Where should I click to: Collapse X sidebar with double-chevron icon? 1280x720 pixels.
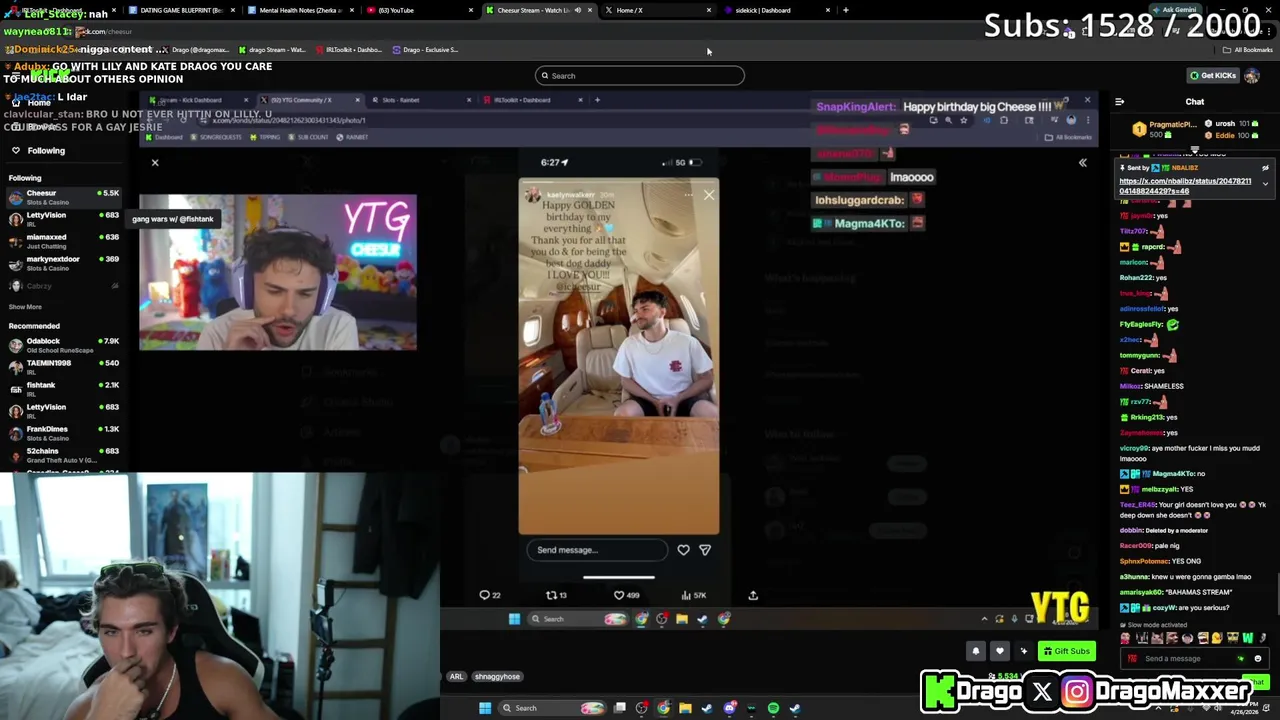point(1082,163)
